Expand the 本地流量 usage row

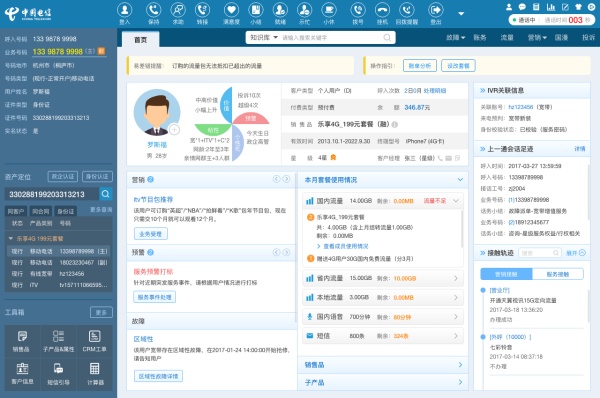456,297
